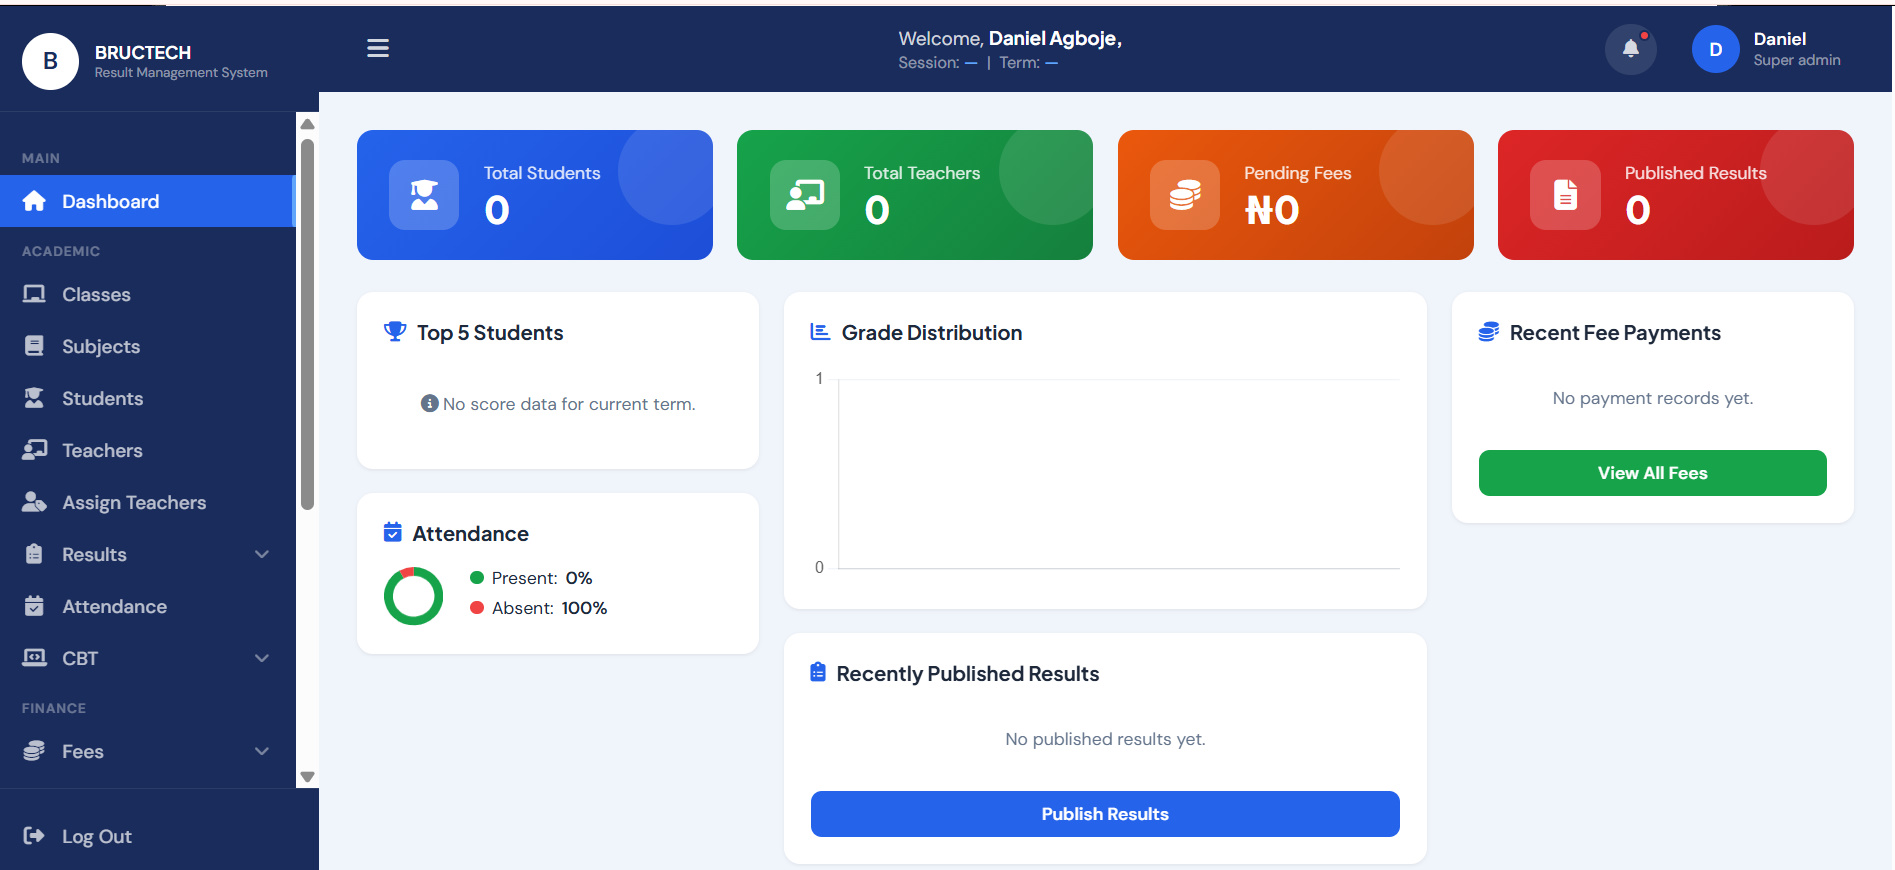The width and height of the screenshot is (1895, 870).
Task: Click the green Present legend dot
Action: [x=477, y=577]
